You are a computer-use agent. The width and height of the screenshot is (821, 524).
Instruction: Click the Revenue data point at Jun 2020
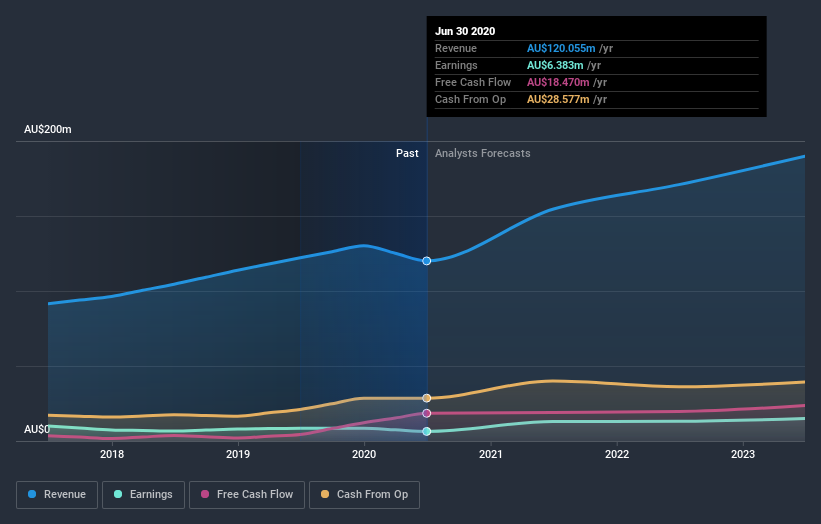tap(427, 261)
